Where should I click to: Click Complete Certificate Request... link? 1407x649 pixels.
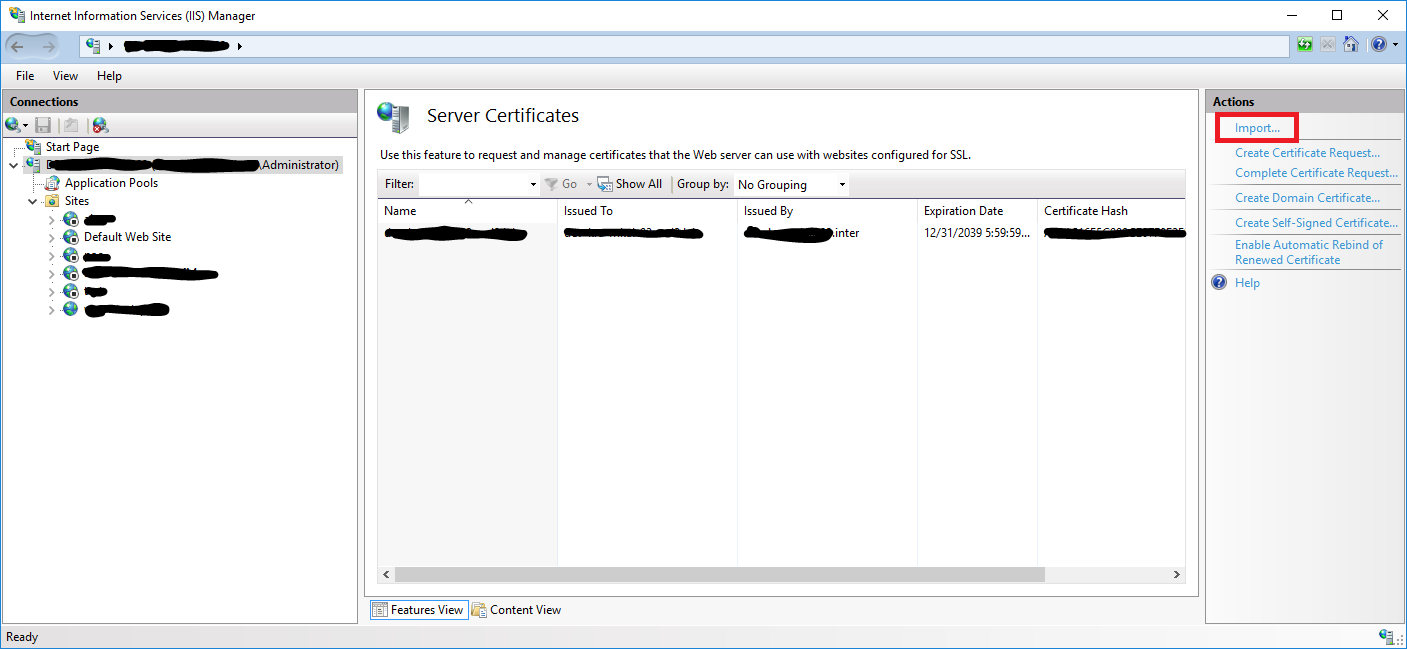1316,173
